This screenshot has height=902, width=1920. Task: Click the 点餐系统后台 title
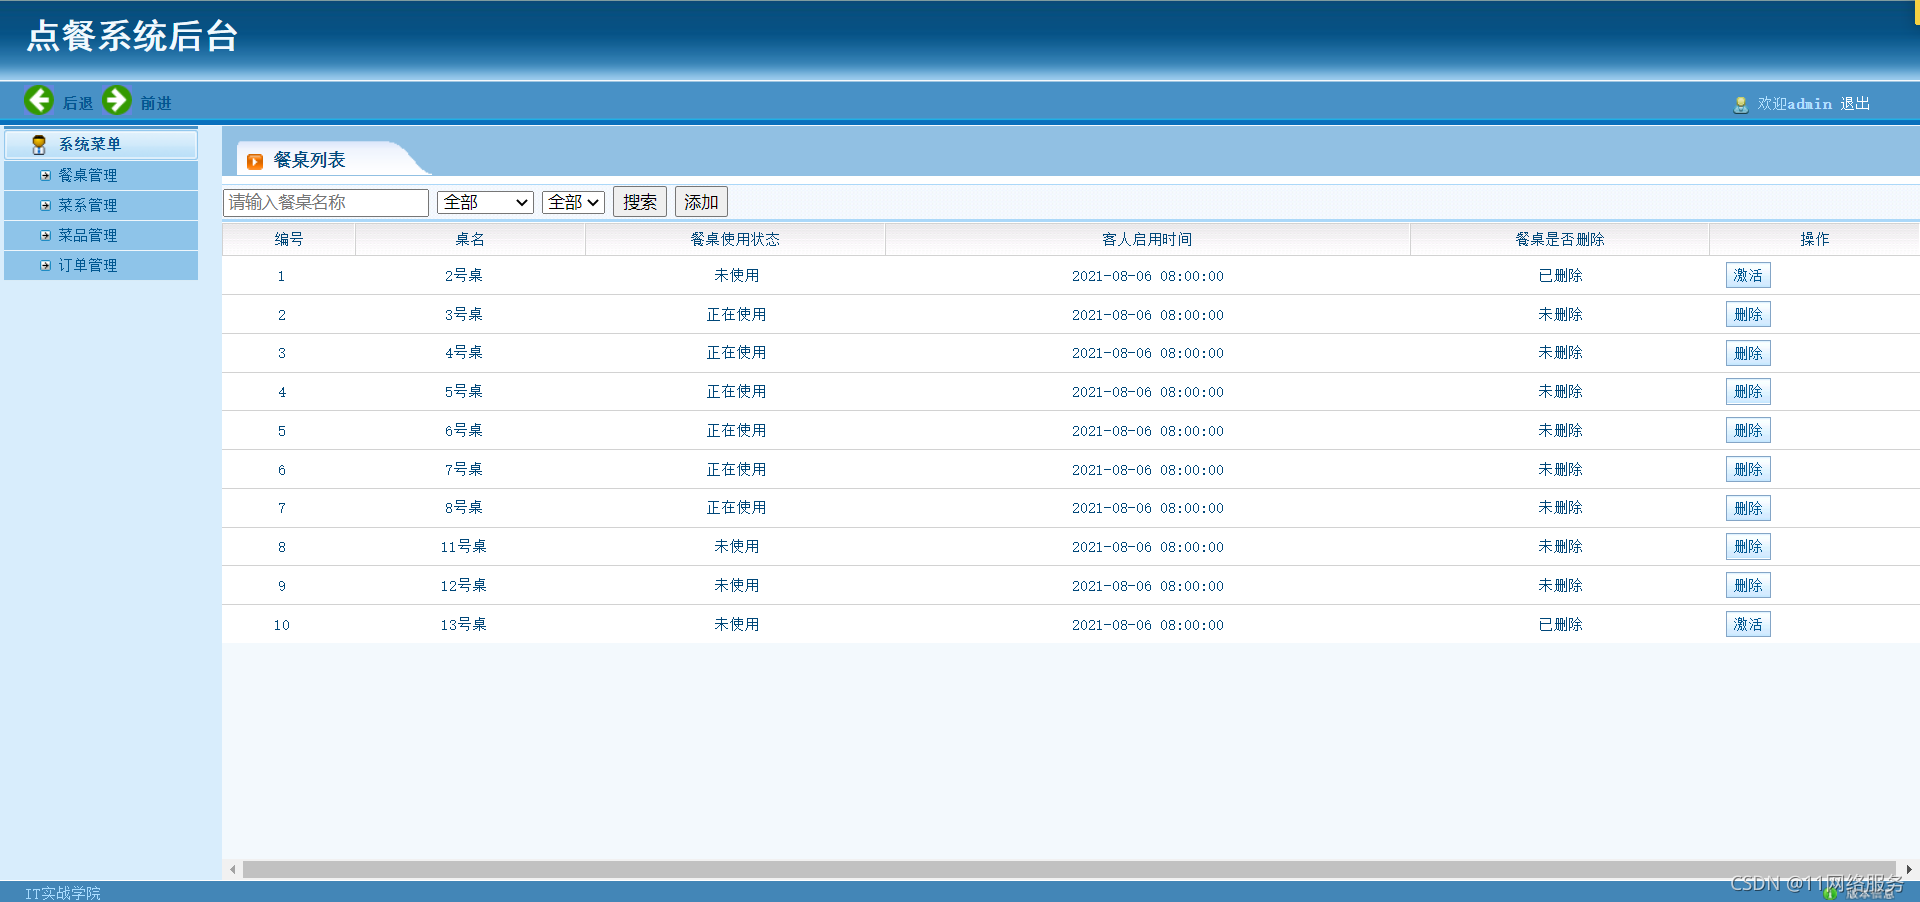pos(132,36)
